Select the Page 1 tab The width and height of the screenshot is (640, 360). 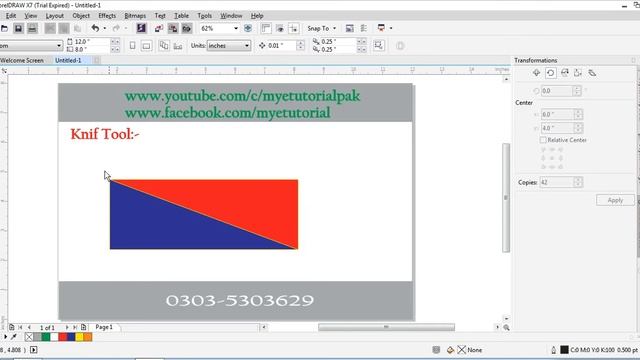tap(104, 327)
